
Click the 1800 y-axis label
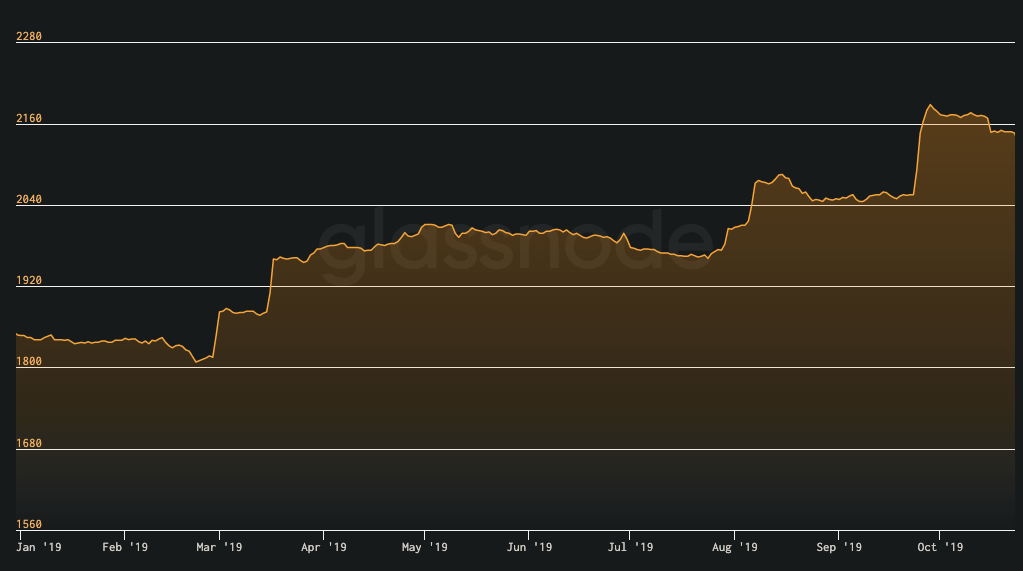tap(29, 361)
